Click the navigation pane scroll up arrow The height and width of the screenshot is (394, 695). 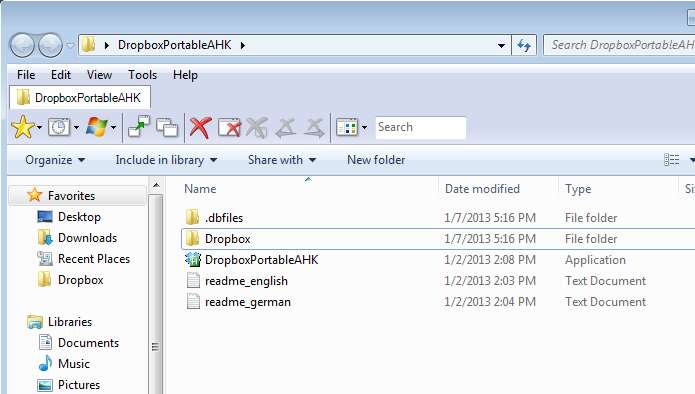click(x=156, y=185)
